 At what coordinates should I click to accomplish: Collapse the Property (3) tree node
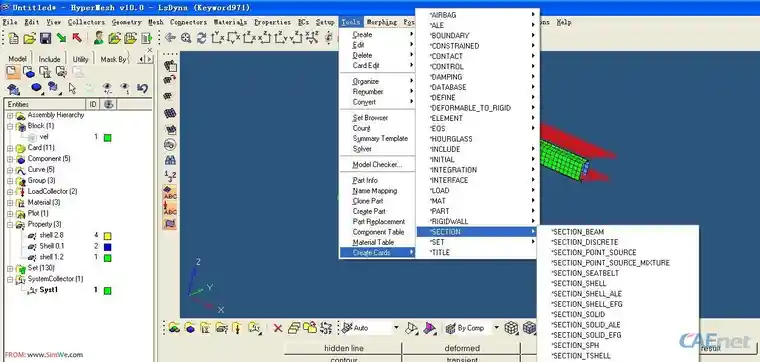point(10,224)
